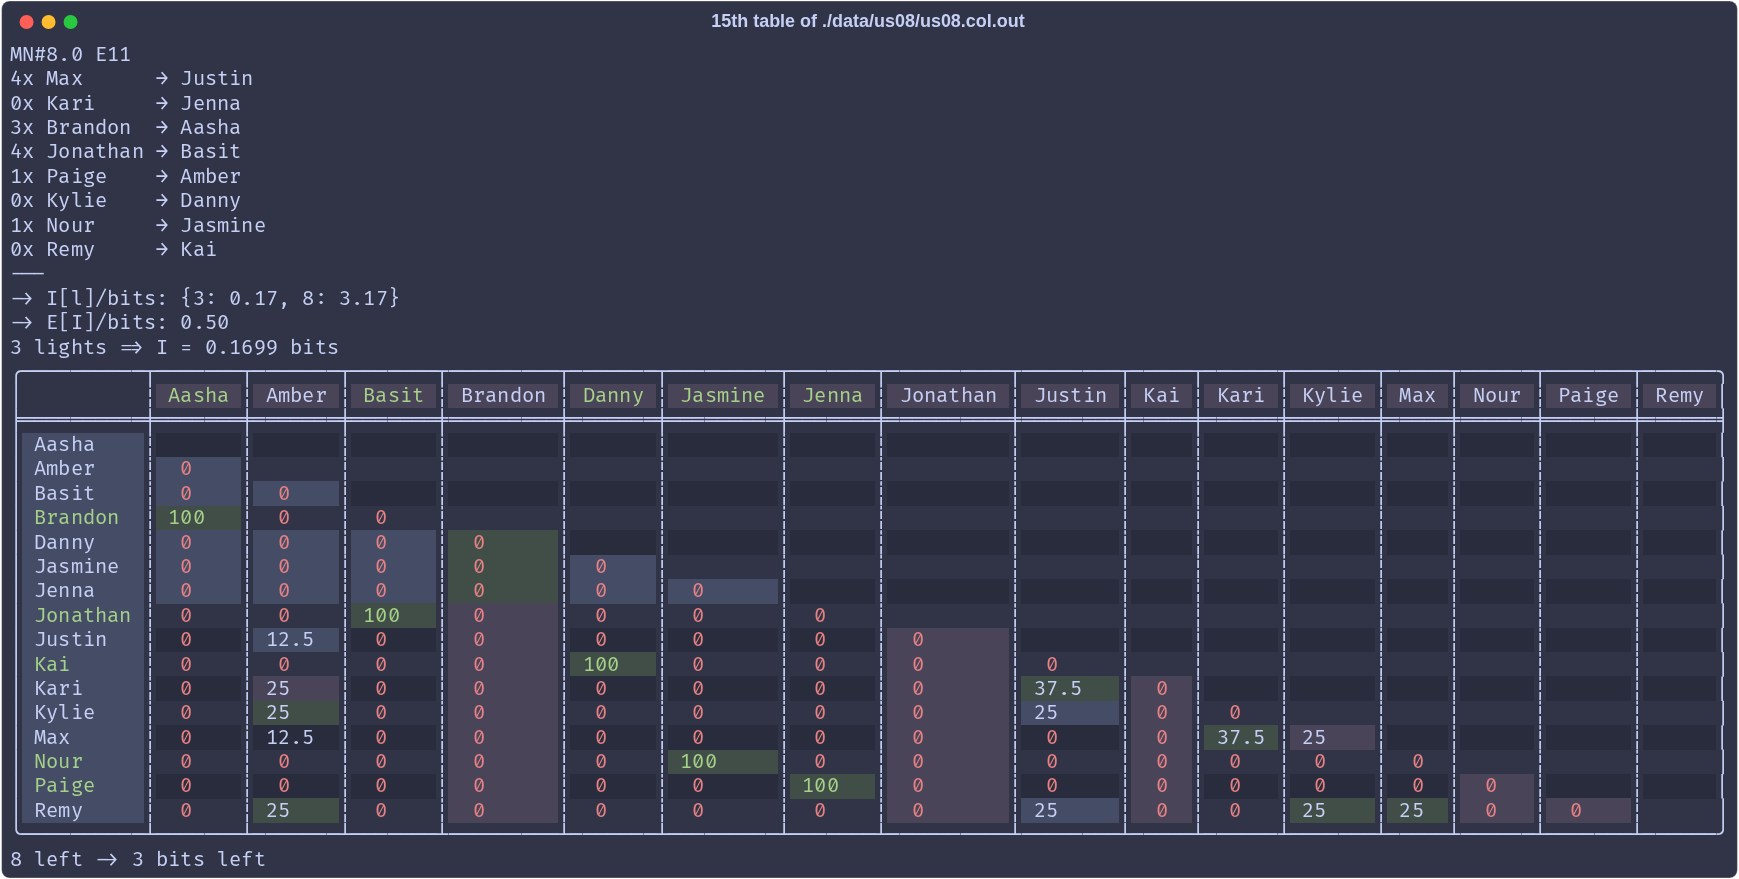The height and width of the screenshot is (879, 1739).
Task: Click the 'Brandon' column header
Action: coord(503,395)
